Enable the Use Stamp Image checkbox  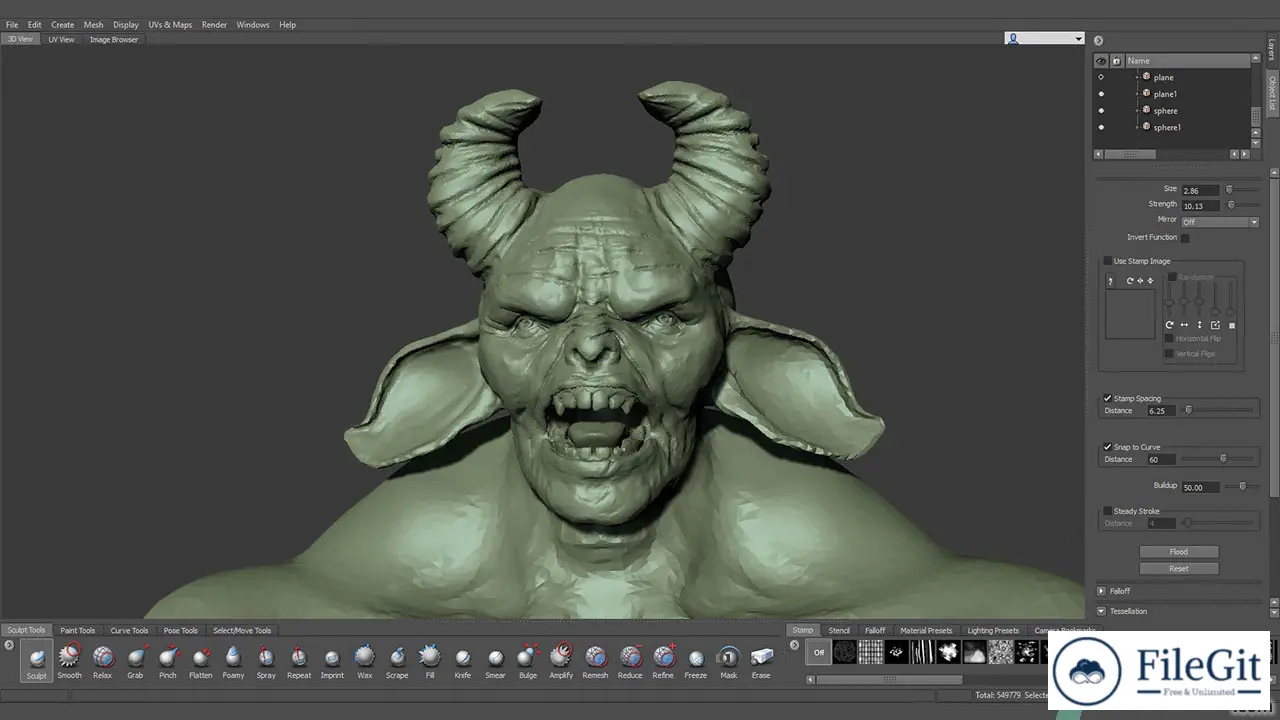(1108, 261)
